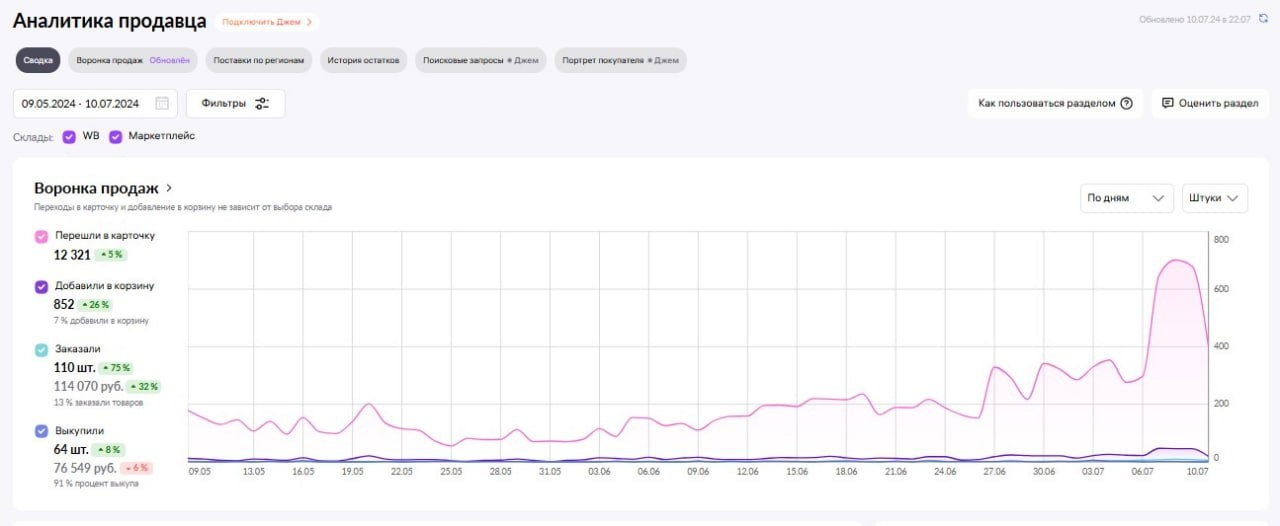Viewport: 1280px width, 526px height.
Task: Uncheck the WB warehouse checkbox
Action: pyautogui.click(x=69, y=136)
